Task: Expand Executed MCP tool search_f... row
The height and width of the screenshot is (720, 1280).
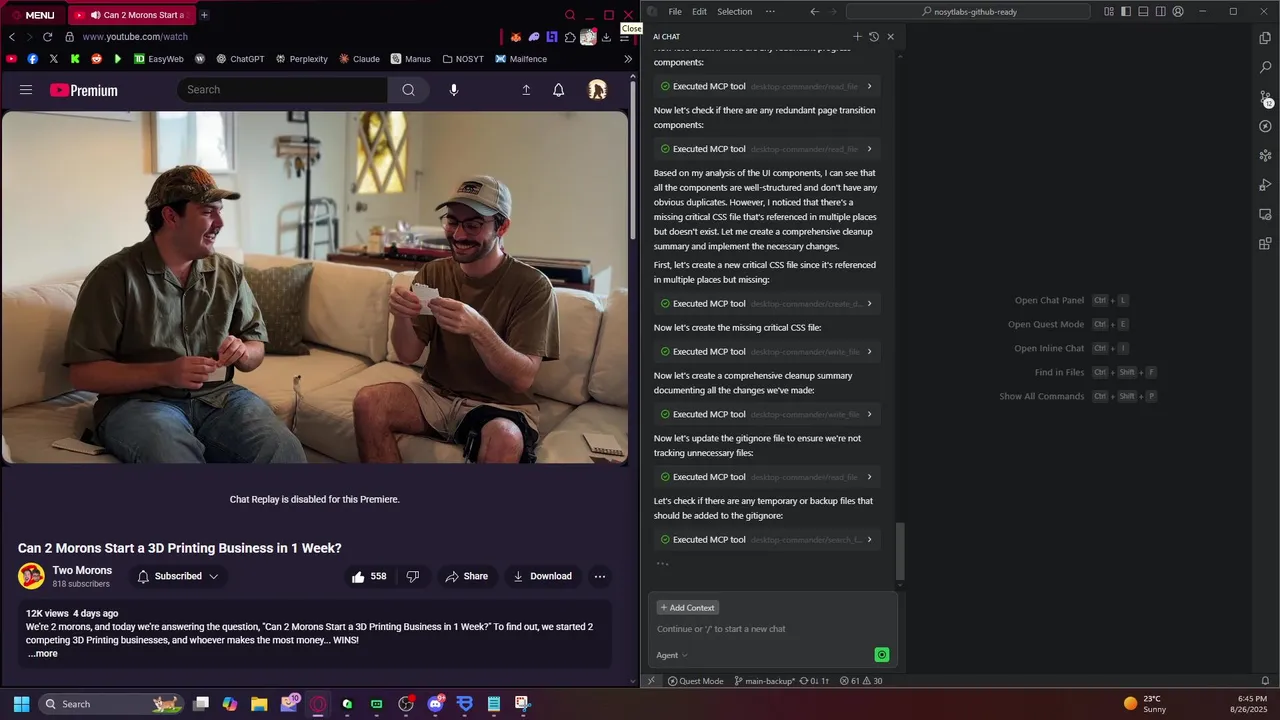Action: coord(767,540)
